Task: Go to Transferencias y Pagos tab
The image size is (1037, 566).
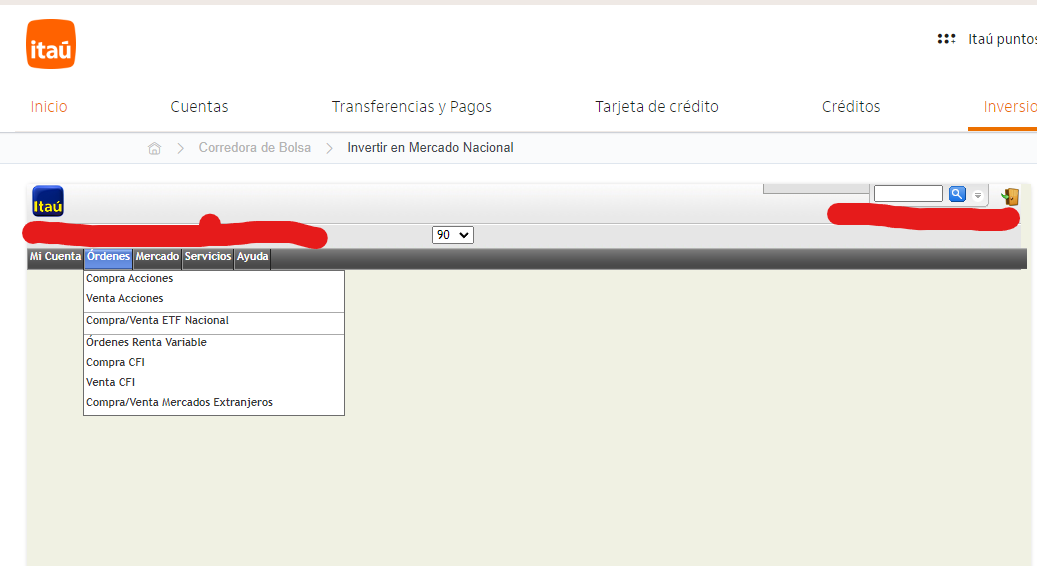Action: coord(411,107)
